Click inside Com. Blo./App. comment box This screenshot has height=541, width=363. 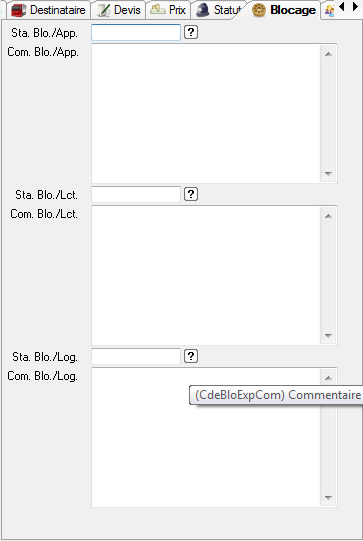point(206,114)
